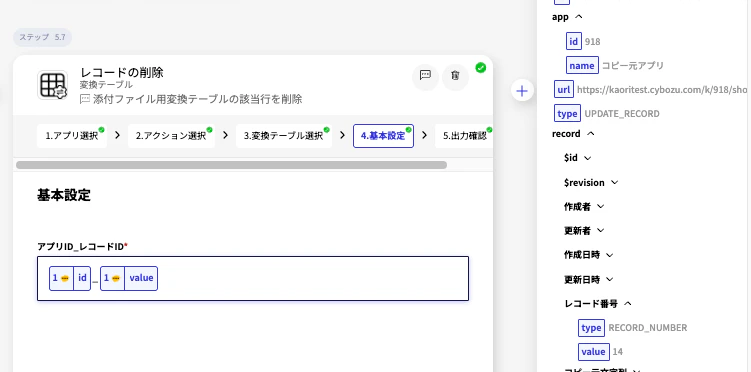Expand the 作成者 node
Viewport: 751px width, 372px height.
coord(601,207)
